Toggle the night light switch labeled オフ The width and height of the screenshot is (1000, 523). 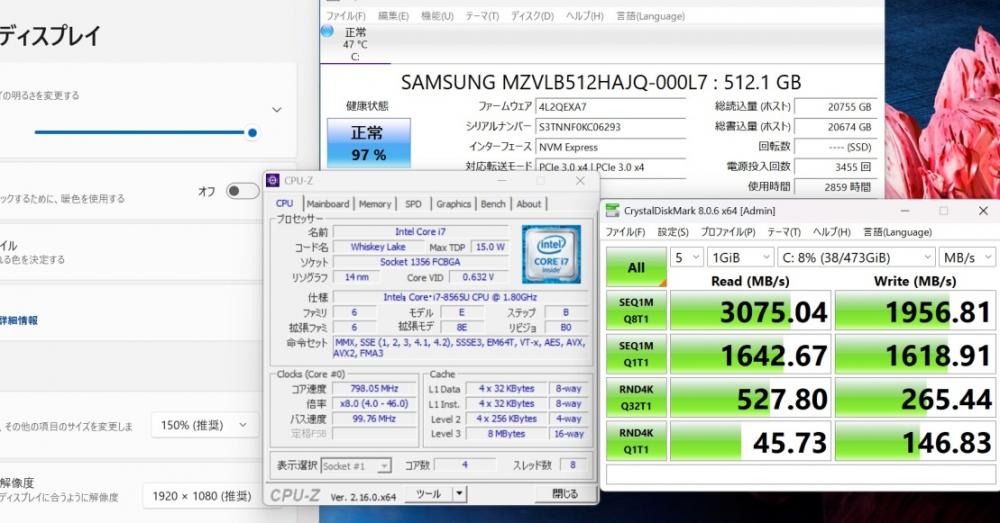point(242,191)
